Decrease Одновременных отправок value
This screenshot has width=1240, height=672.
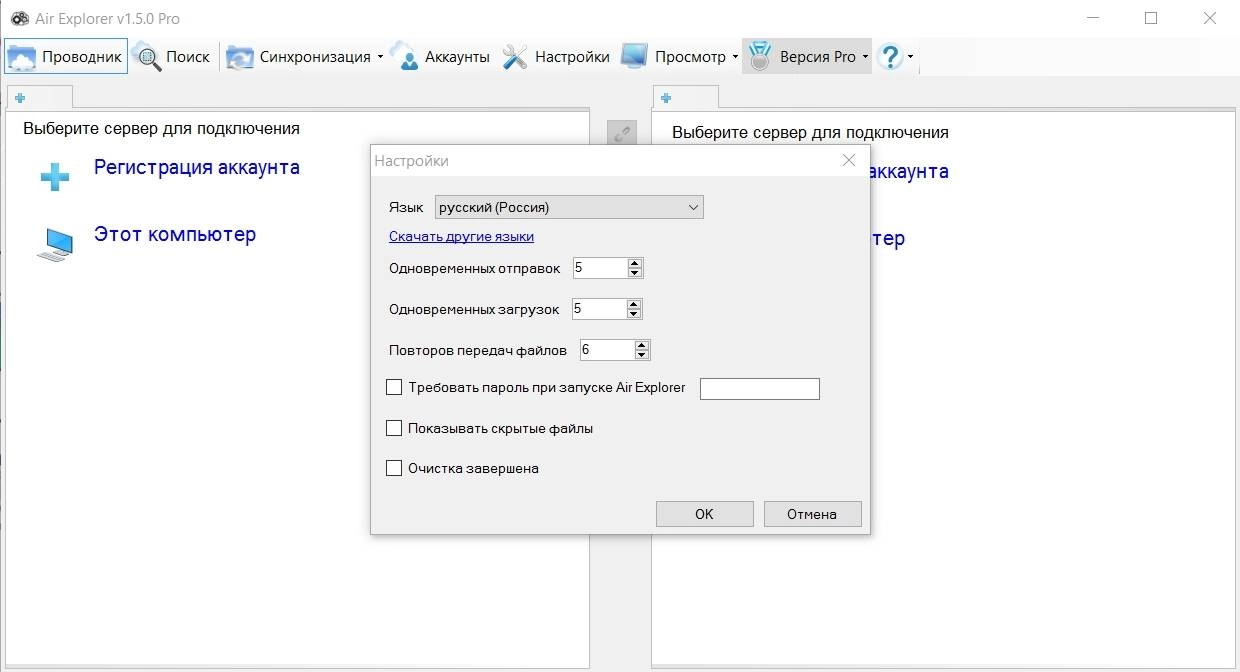coord(635,273)
